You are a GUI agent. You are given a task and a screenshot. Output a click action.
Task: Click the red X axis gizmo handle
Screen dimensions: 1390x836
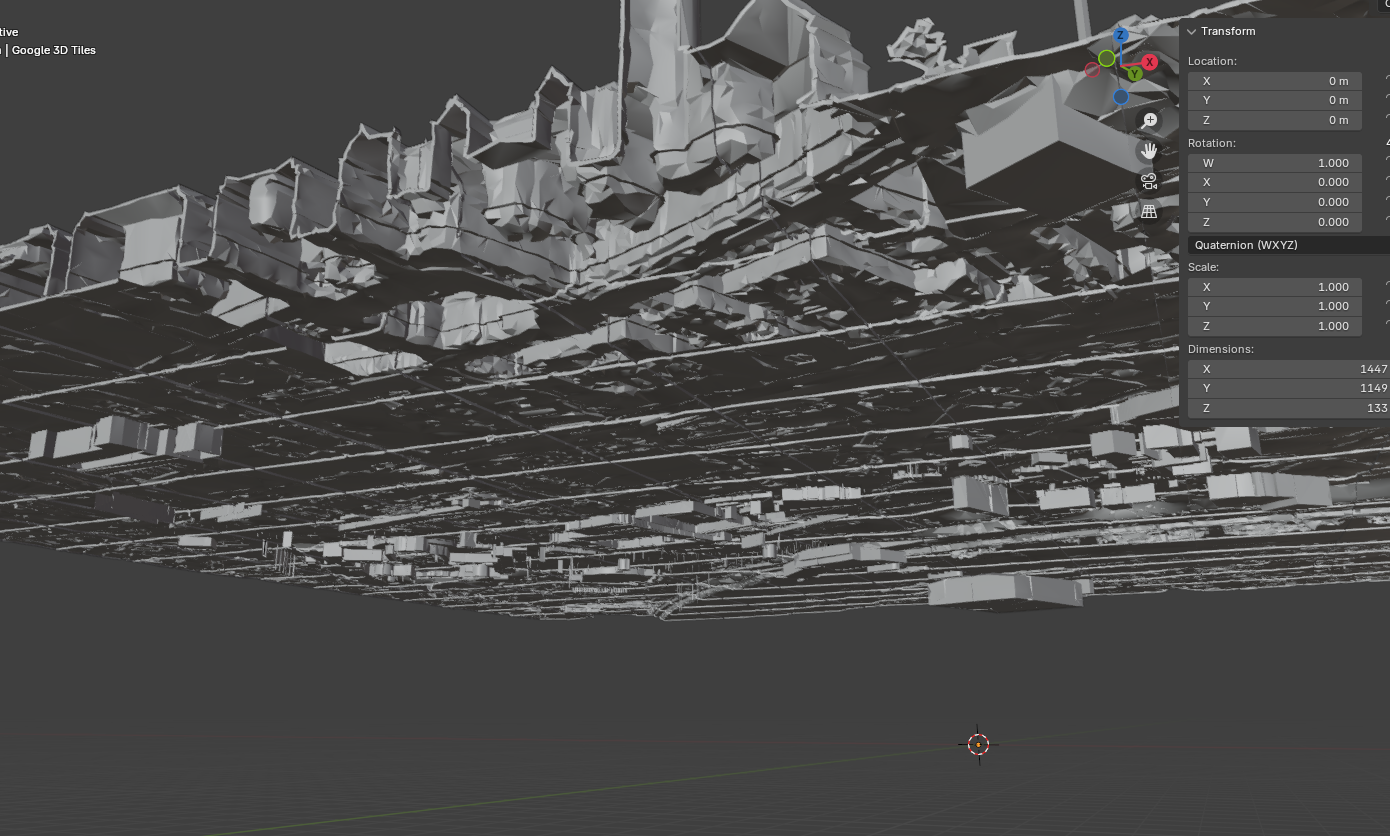(1150, 62)
